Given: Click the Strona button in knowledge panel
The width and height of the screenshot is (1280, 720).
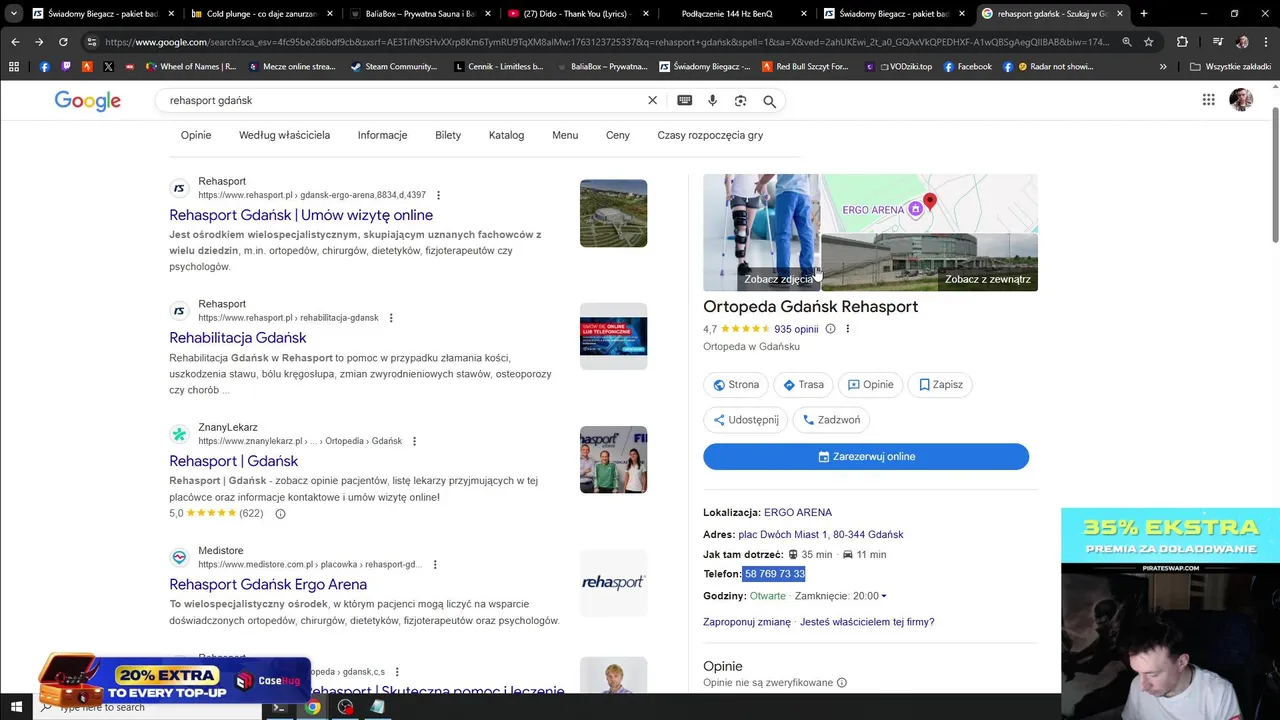Looking at the screenshot, I should [x=735, y=385].
